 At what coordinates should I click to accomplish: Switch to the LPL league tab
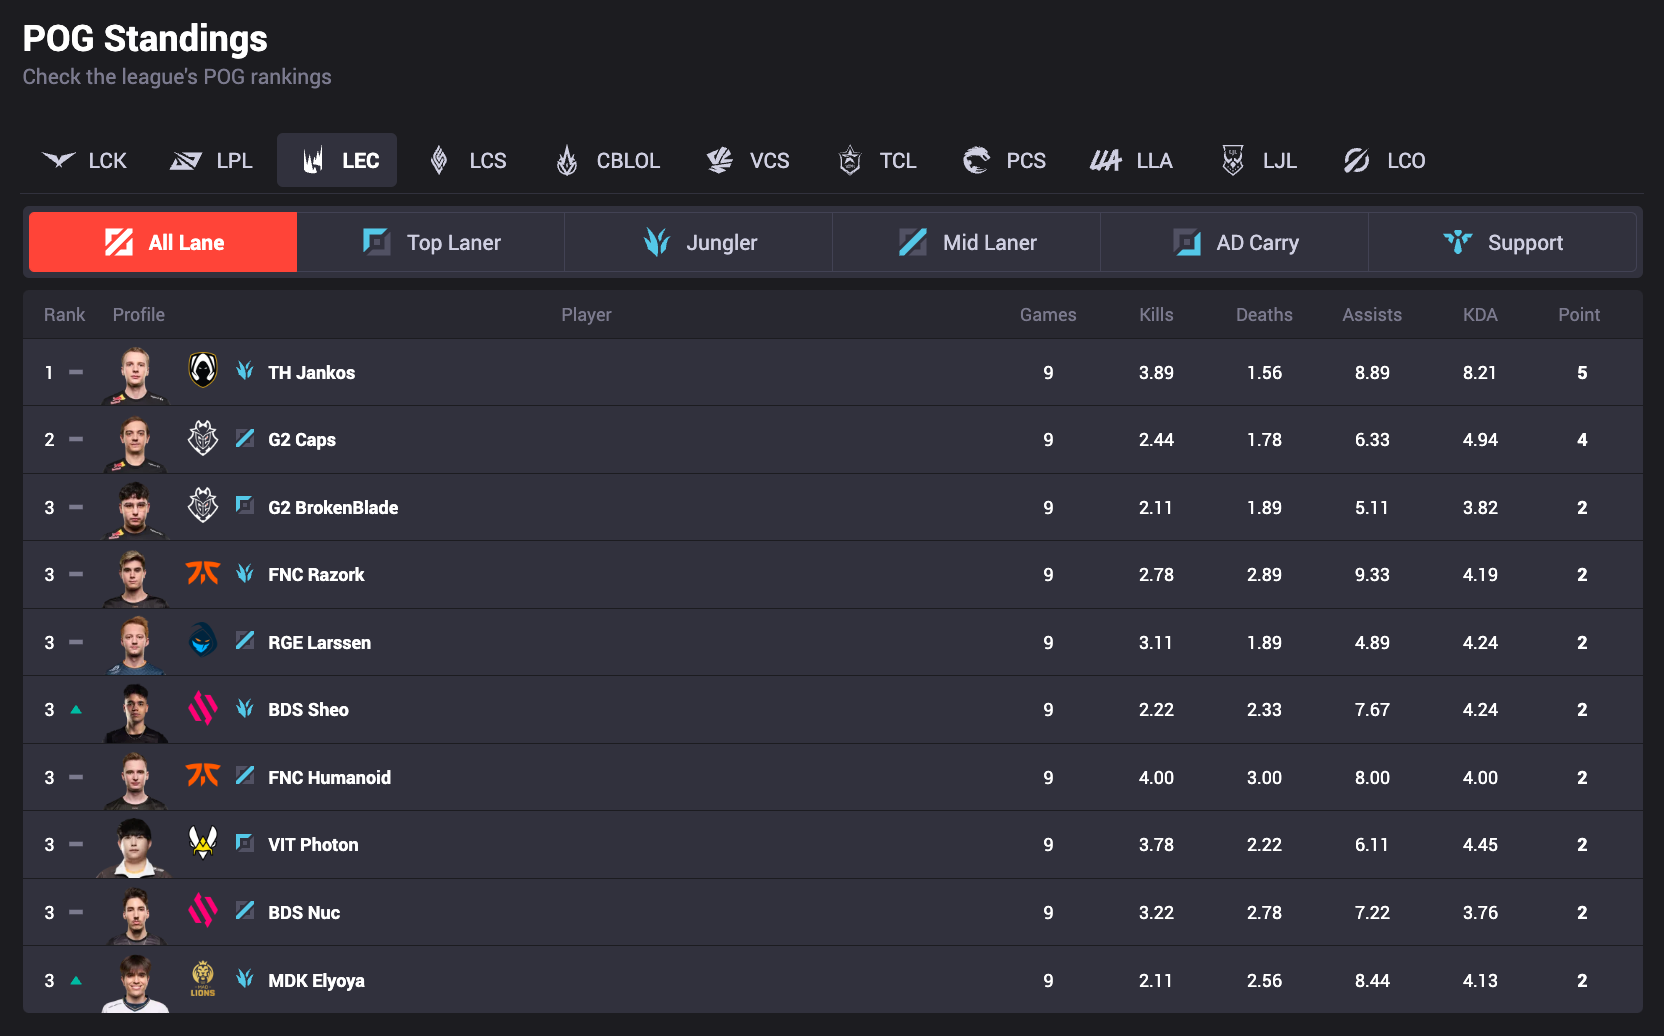coord(212,160)
